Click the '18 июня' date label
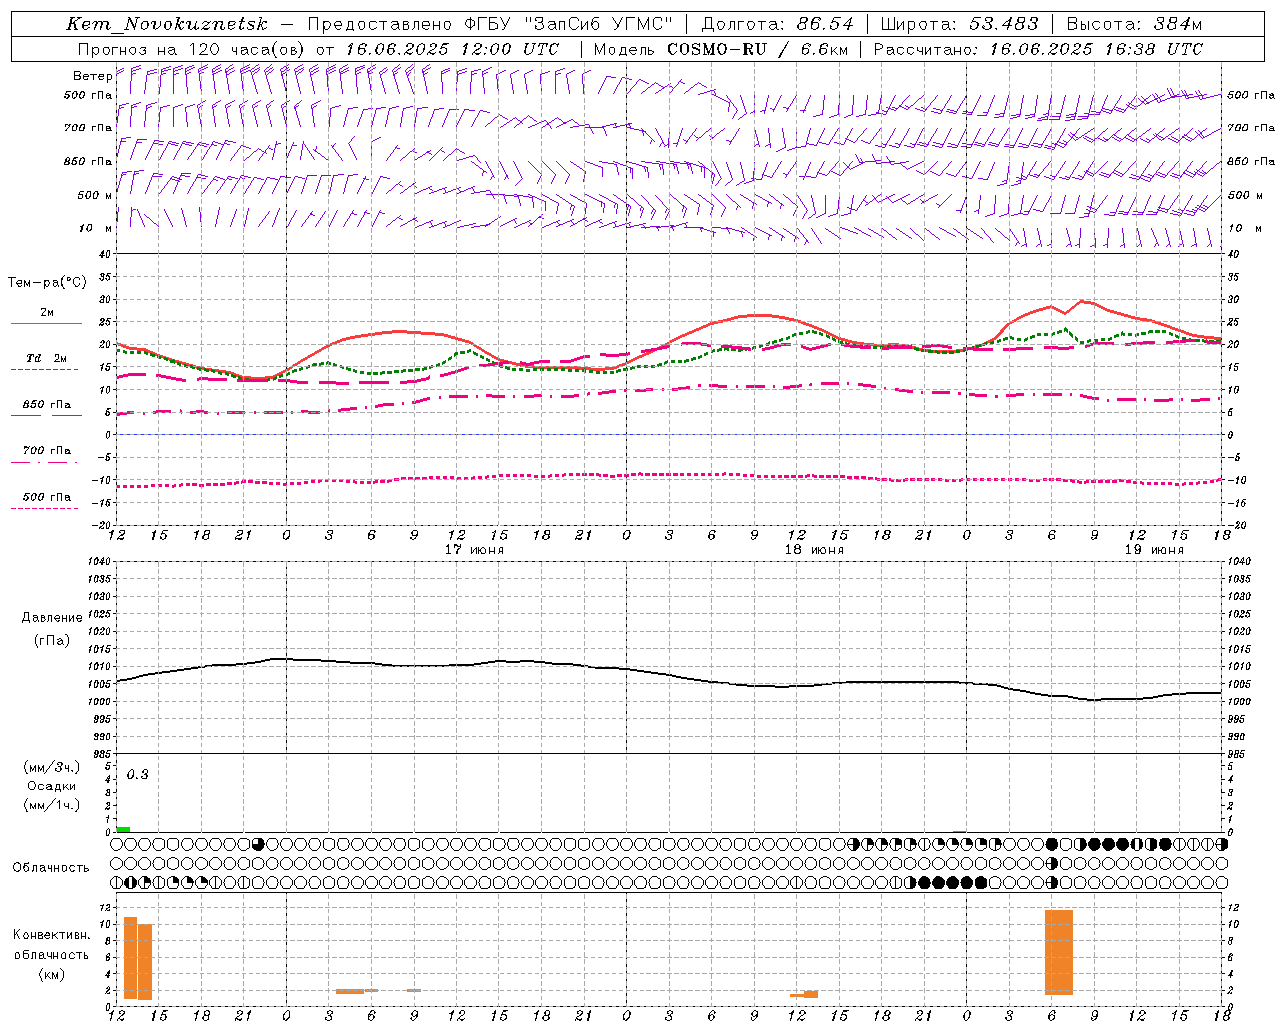1280x1024 pixels. [x=814, y=550]
